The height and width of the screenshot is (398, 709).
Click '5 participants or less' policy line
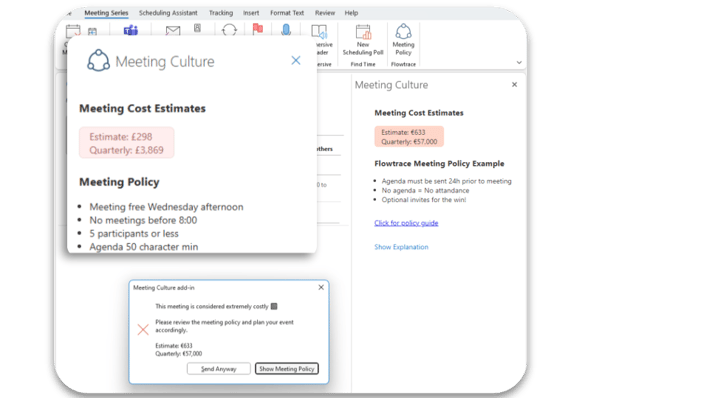(x=134, y=233)
